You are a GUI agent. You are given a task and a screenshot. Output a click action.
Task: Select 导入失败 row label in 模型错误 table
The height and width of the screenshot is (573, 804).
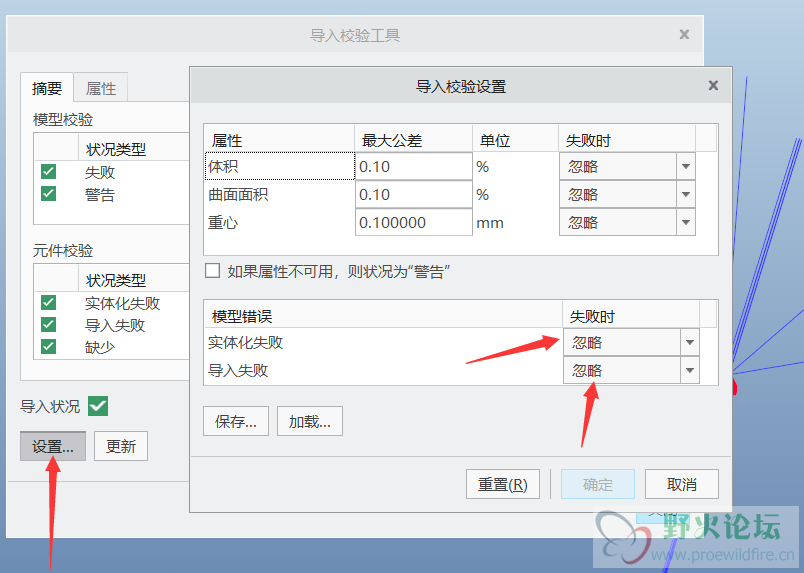(x=238, y=370)
